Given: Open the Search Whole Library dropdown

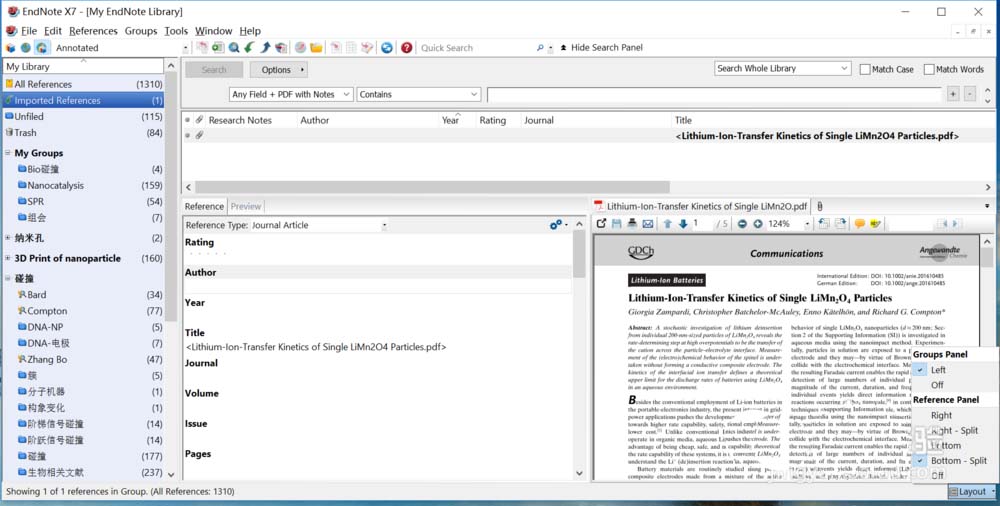Looking at the screenshot, I should point(782,69).
